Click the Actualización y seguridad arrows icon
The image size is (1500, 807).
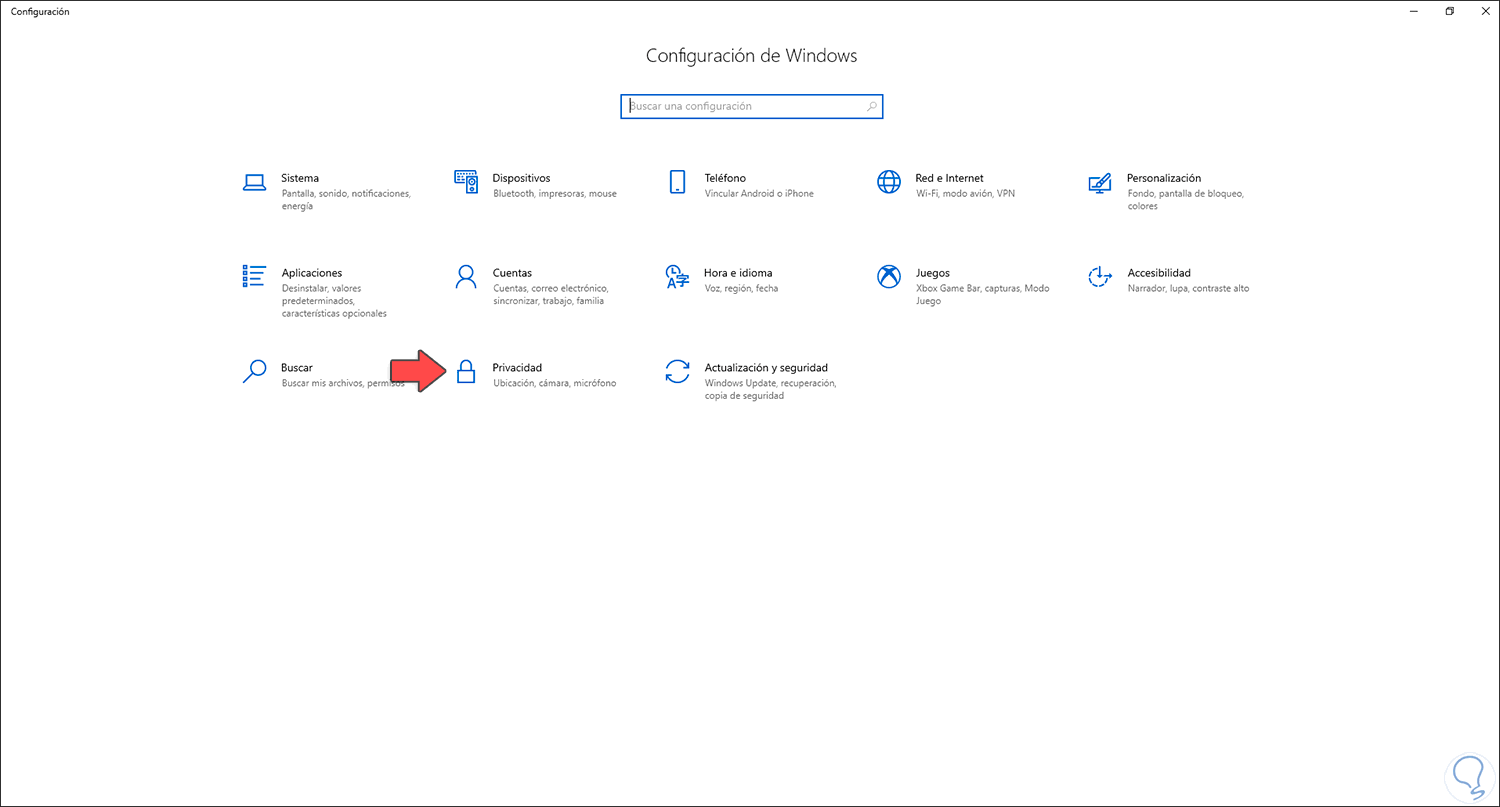click(x=677, y=372)
